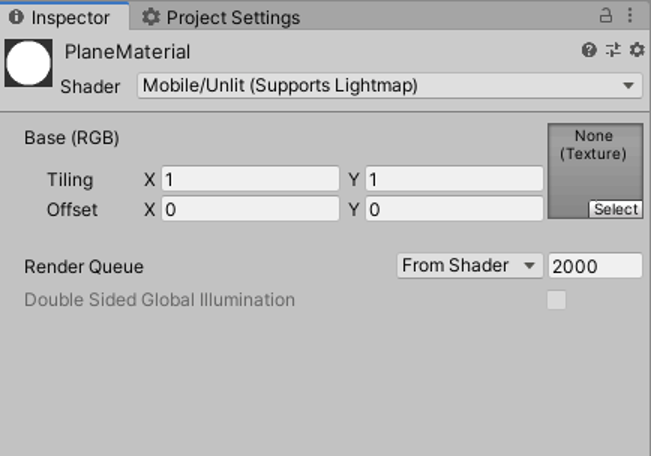
Task: Toggle the Inspector lock icon
Action: pyautogui.click(x=606, y=16)
